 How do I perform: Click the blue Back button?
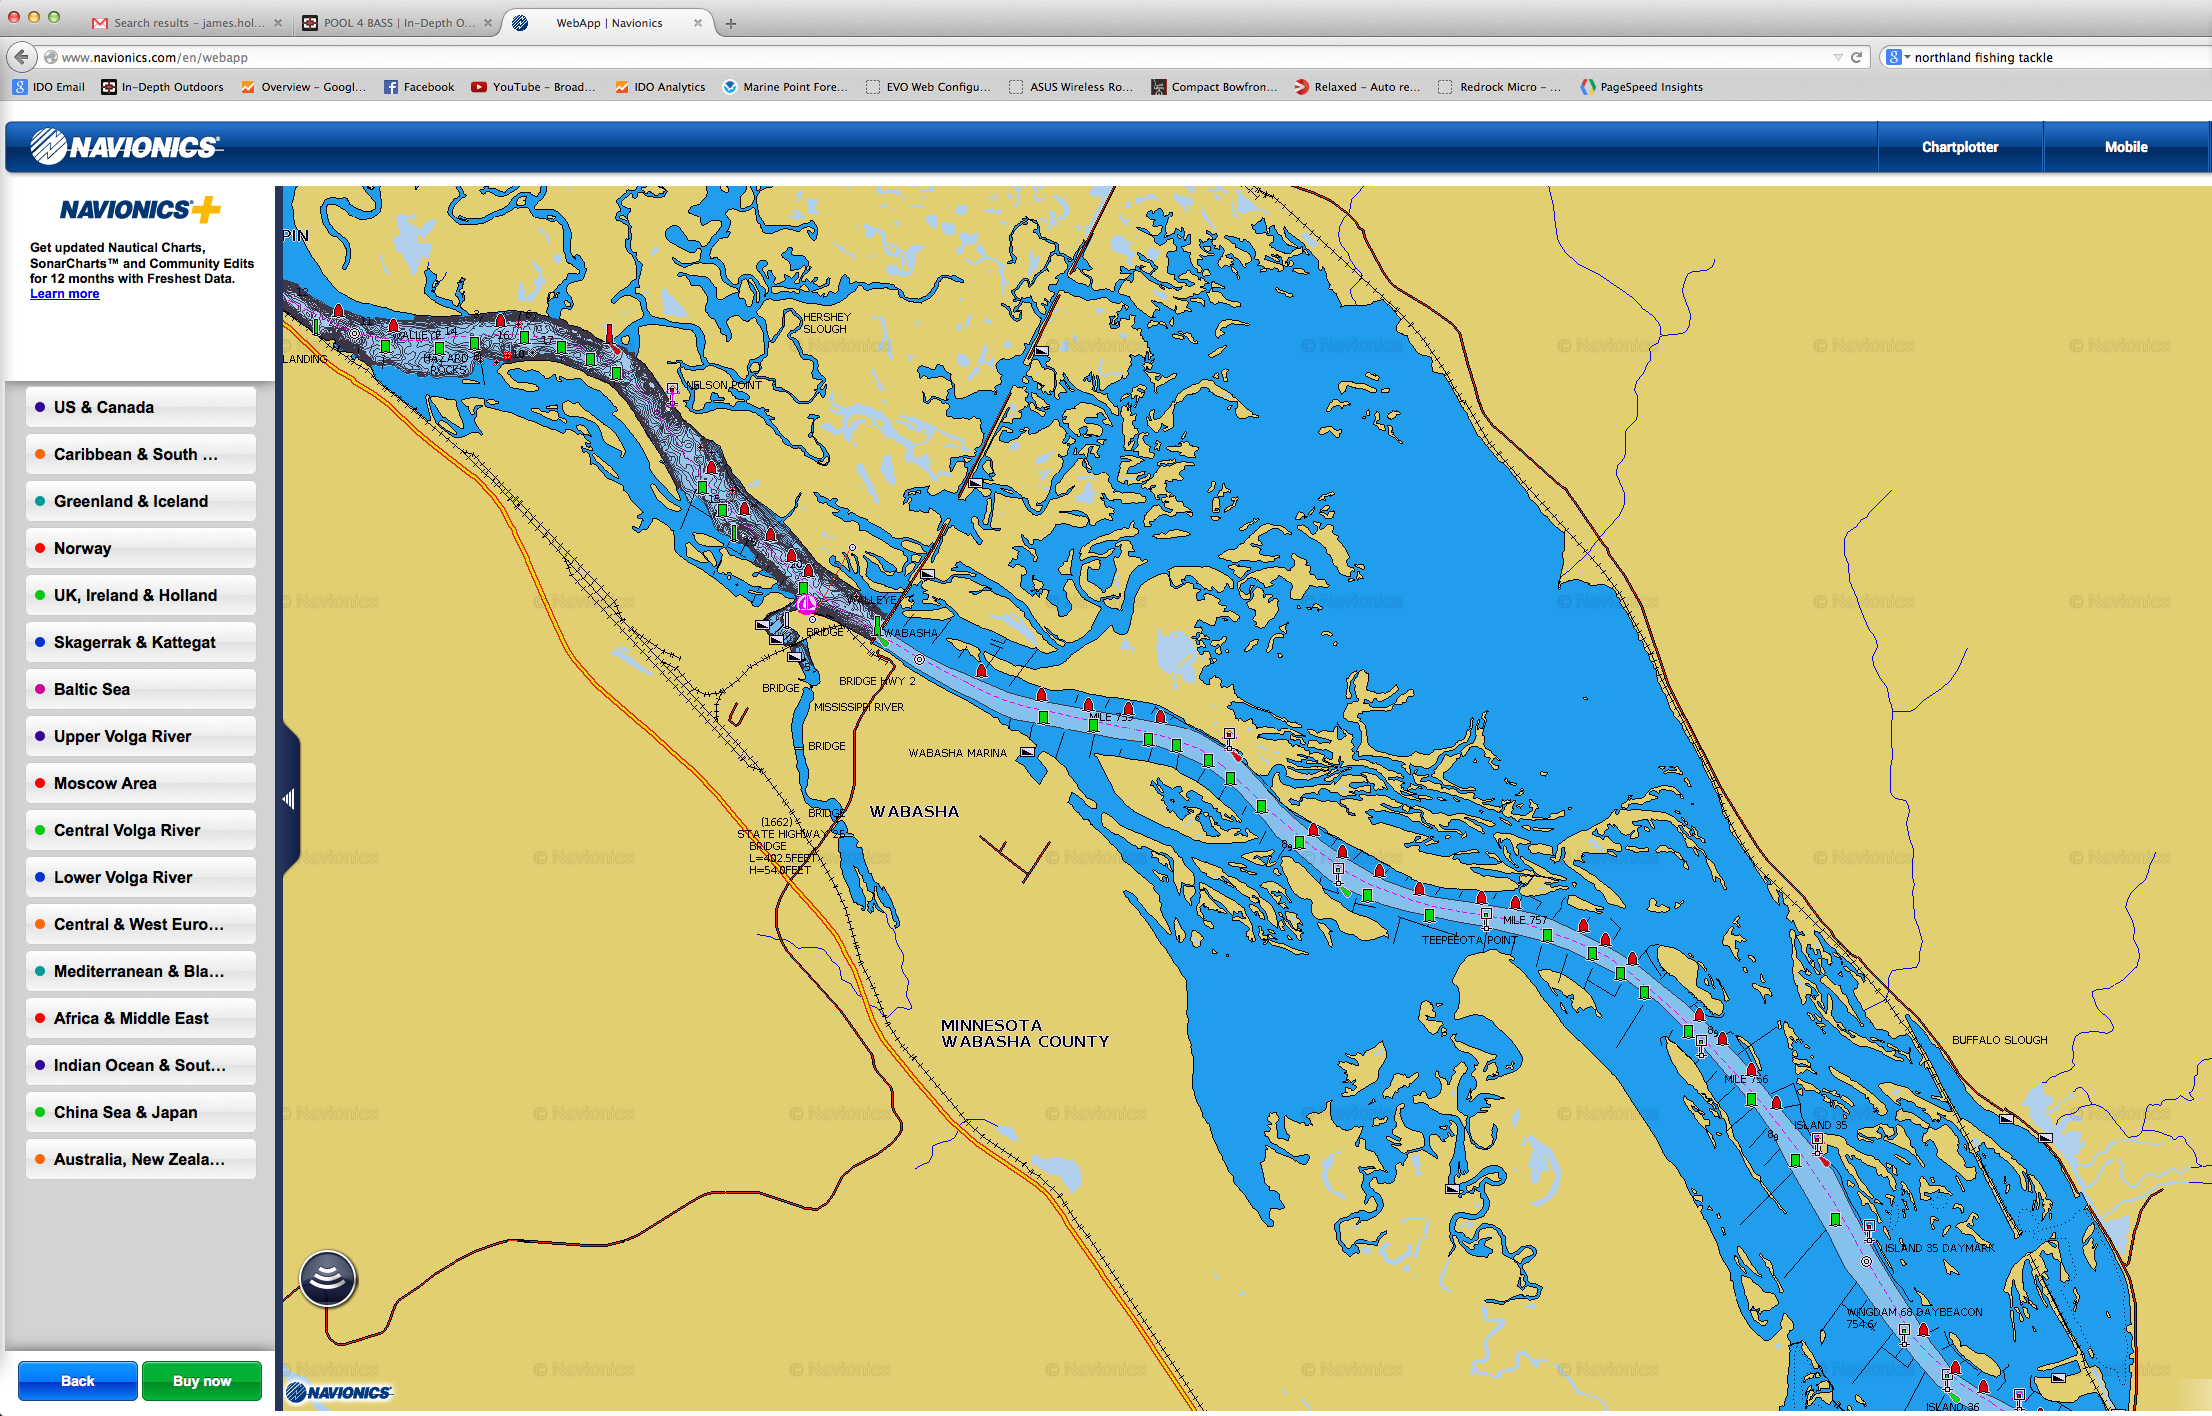pyautogui.click(x=77, y=1381)
